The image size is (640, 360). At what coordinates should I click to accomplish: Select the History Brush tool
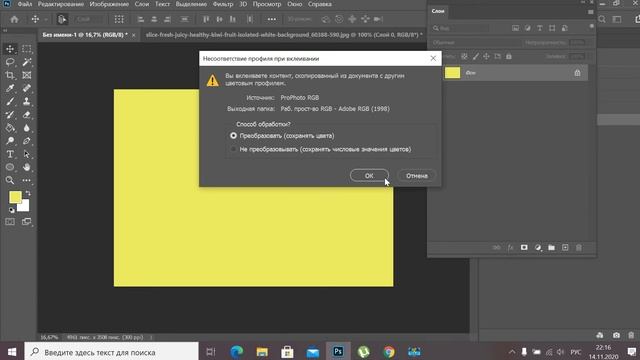pyautogui.click(x=10, y=115)
